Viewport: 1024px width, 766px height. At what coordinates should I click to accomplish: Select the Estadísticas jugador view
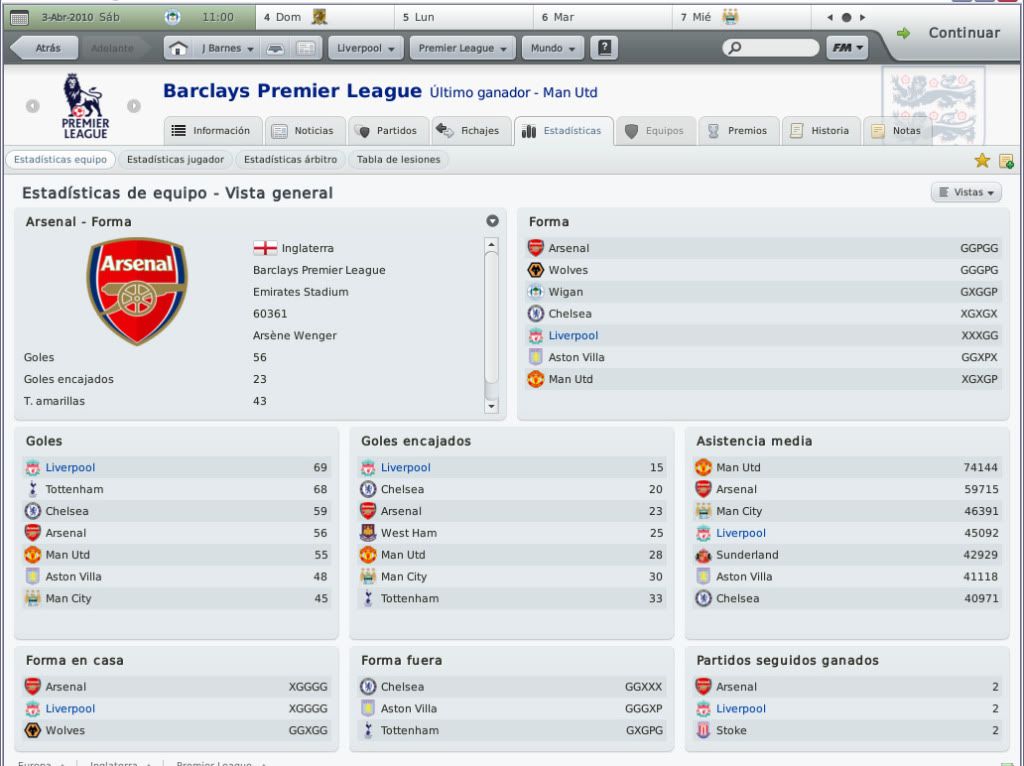coord(175,159)
